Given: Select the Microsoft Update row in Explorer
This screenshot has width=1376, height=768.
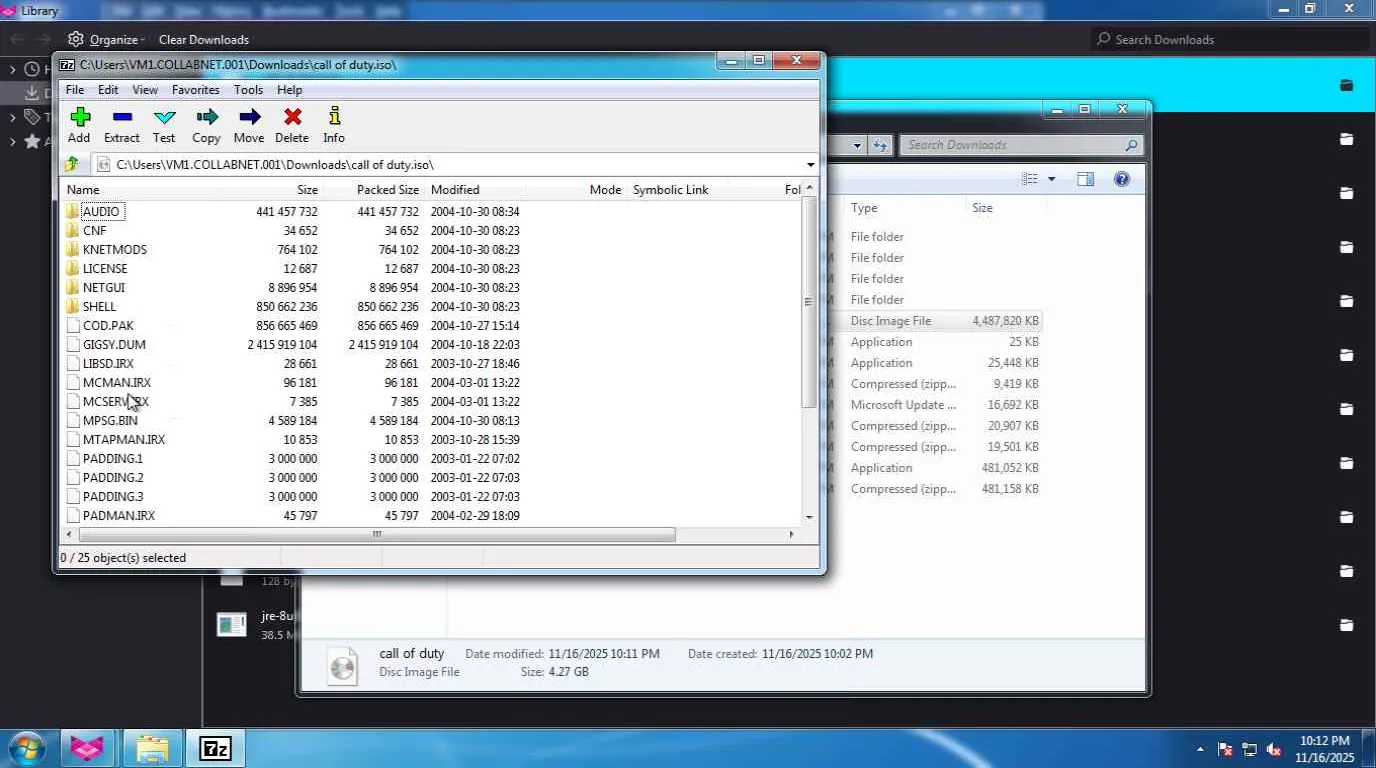Looking at the screenshot, I should click(936, 405).
